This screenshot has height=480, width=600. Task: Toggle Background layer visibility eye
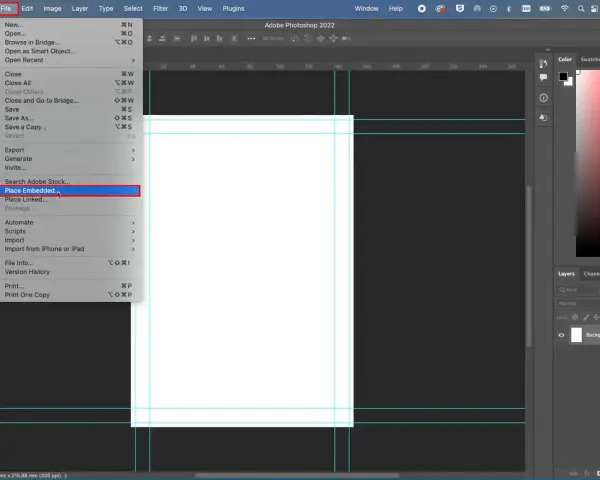point(561,335)
